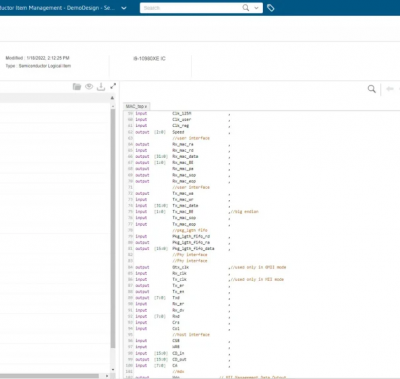Click the Rx_mac_pa signal name
This screenshot has height=379, width=400.
coord(183,169)
